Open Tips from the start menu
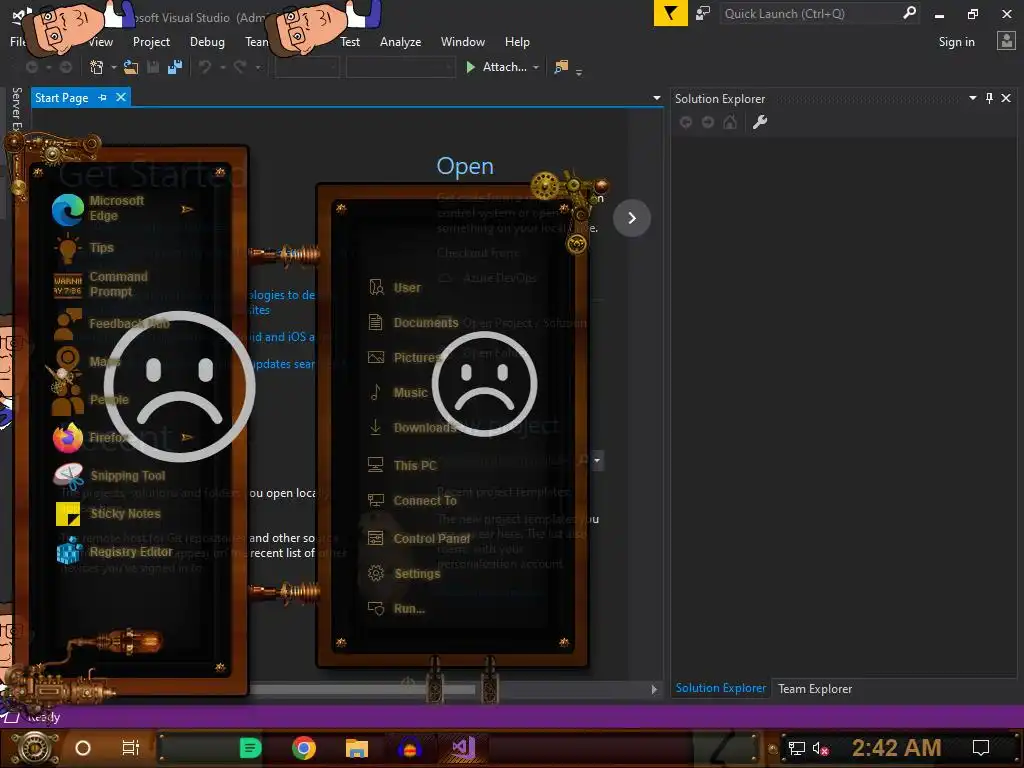Viewport: 1024px width, 768px height. click(x=84, y=248)
